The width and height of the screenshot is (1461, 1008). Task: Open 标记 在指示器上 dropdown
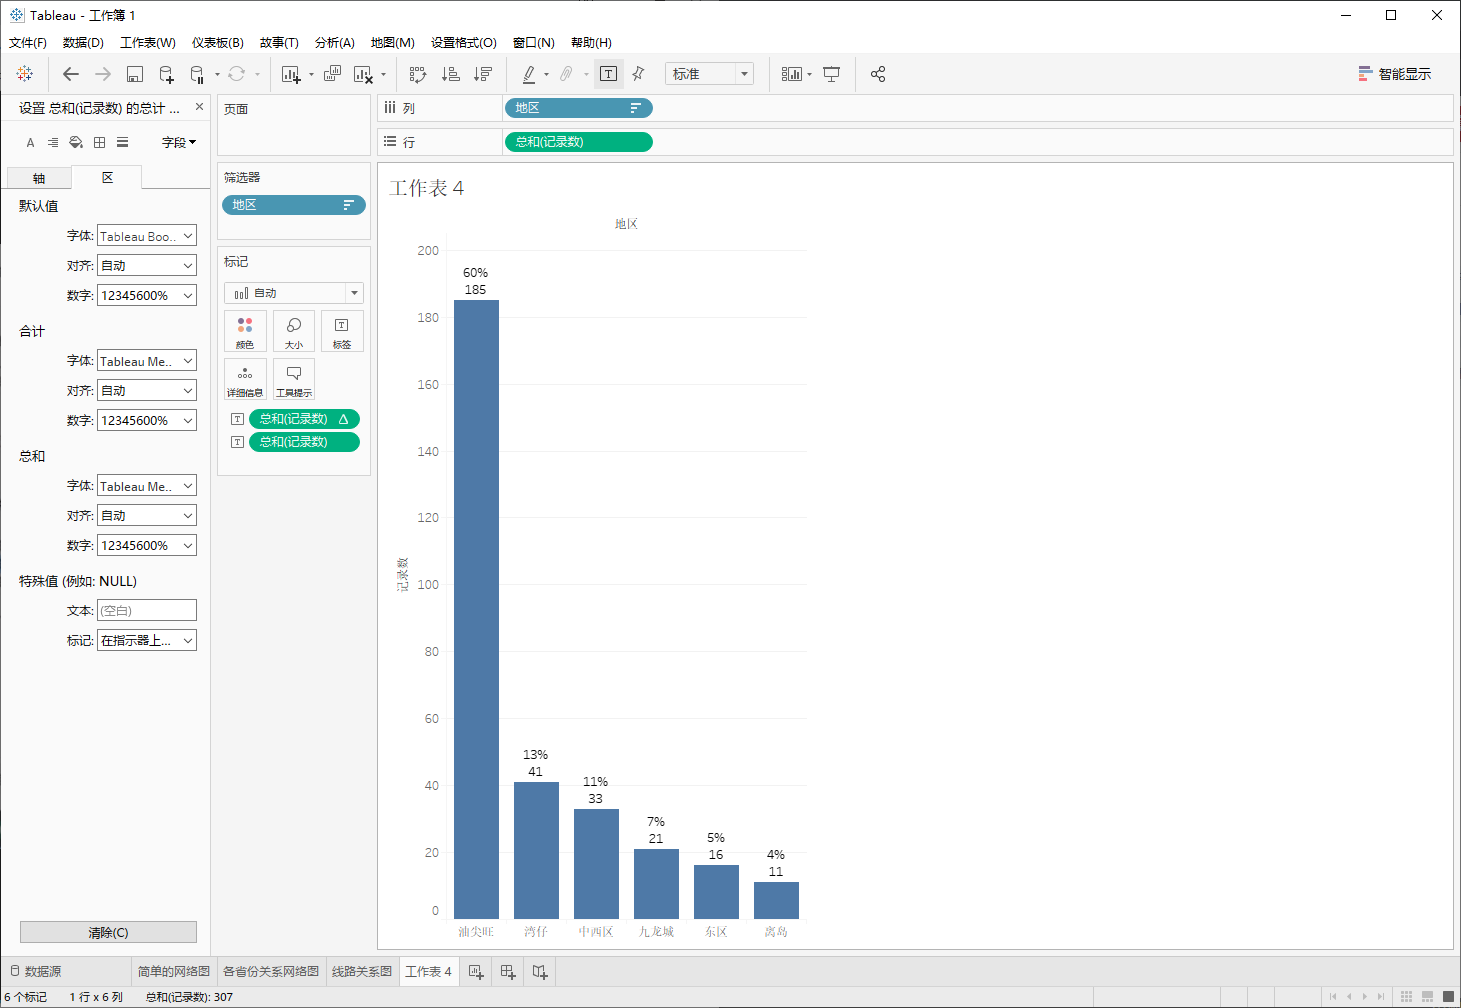coord(147,641)
